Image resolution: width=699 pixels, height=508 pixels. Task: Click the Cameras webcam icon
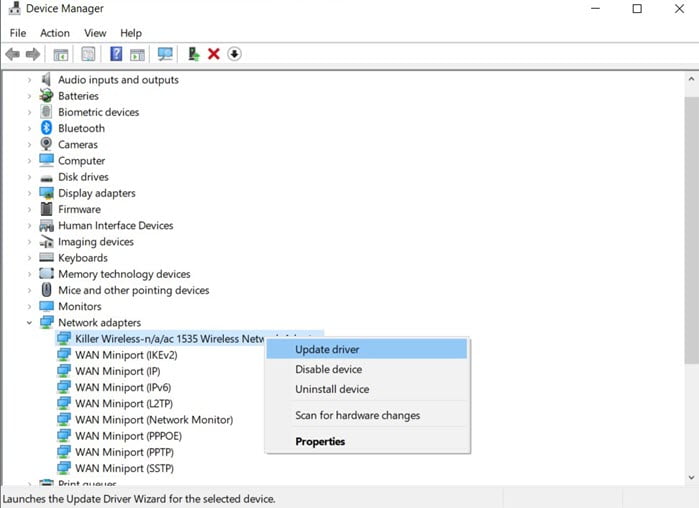pyautogui.click(x=46, y=144)
